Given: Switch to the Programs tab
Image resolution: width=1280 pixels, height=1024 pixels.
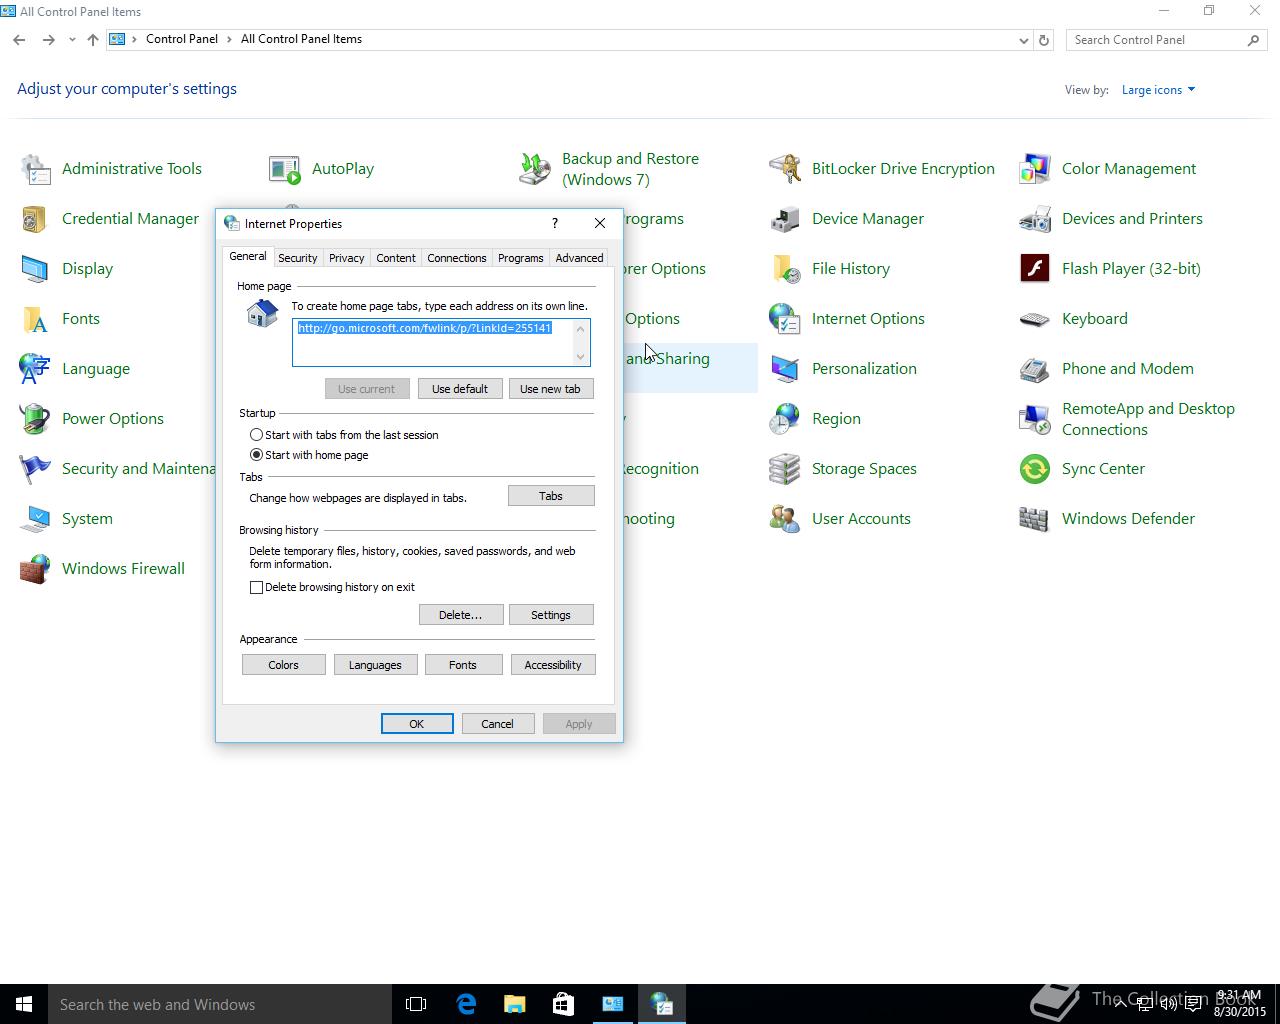Looking at the screenshot, I should [x=520, y=258].
